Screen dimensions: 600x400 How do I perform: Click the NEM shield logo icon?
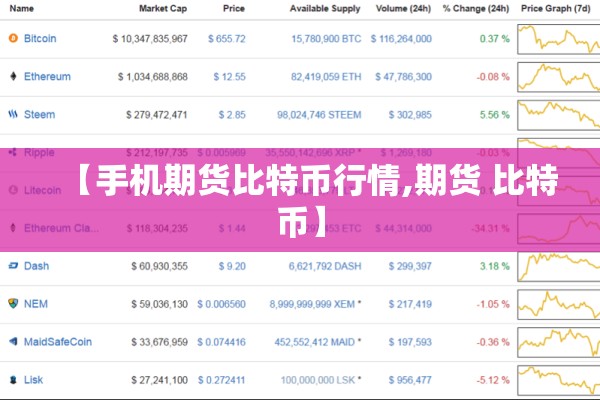click(13, 304)
